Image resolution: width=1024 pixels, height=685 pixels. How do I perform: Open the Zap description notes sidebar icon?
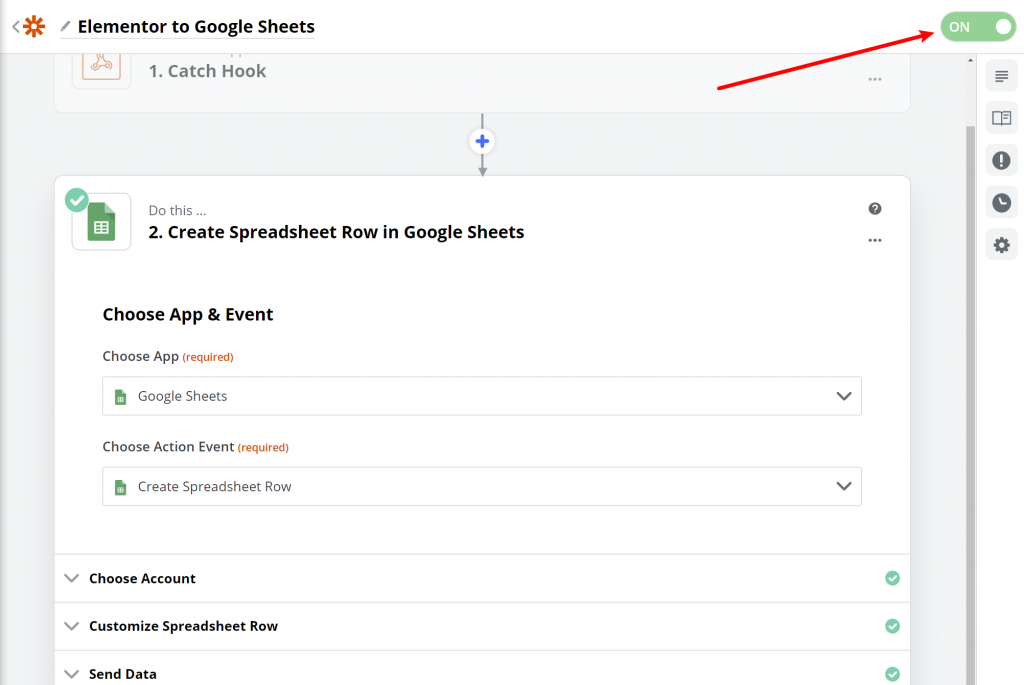1001,77
